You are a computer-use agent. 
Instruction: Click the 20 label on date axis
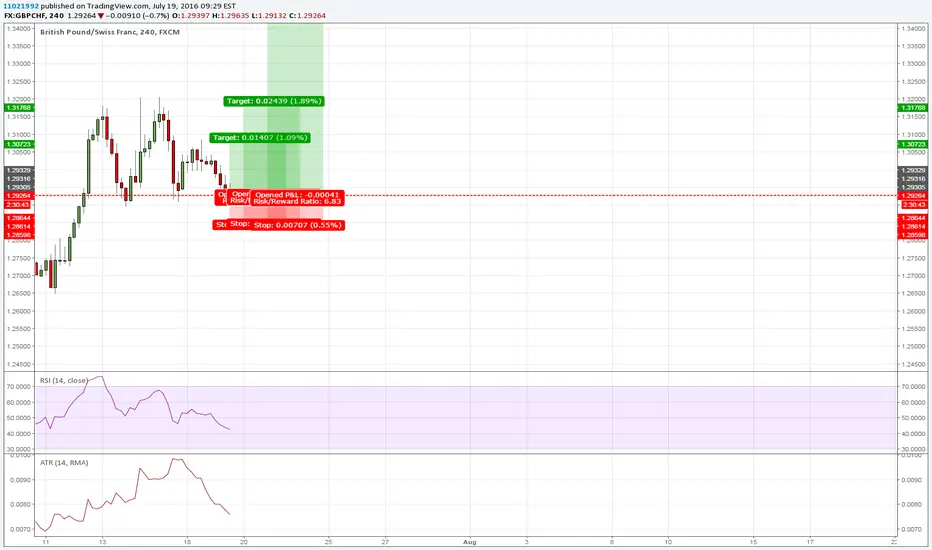pos(244,542)
